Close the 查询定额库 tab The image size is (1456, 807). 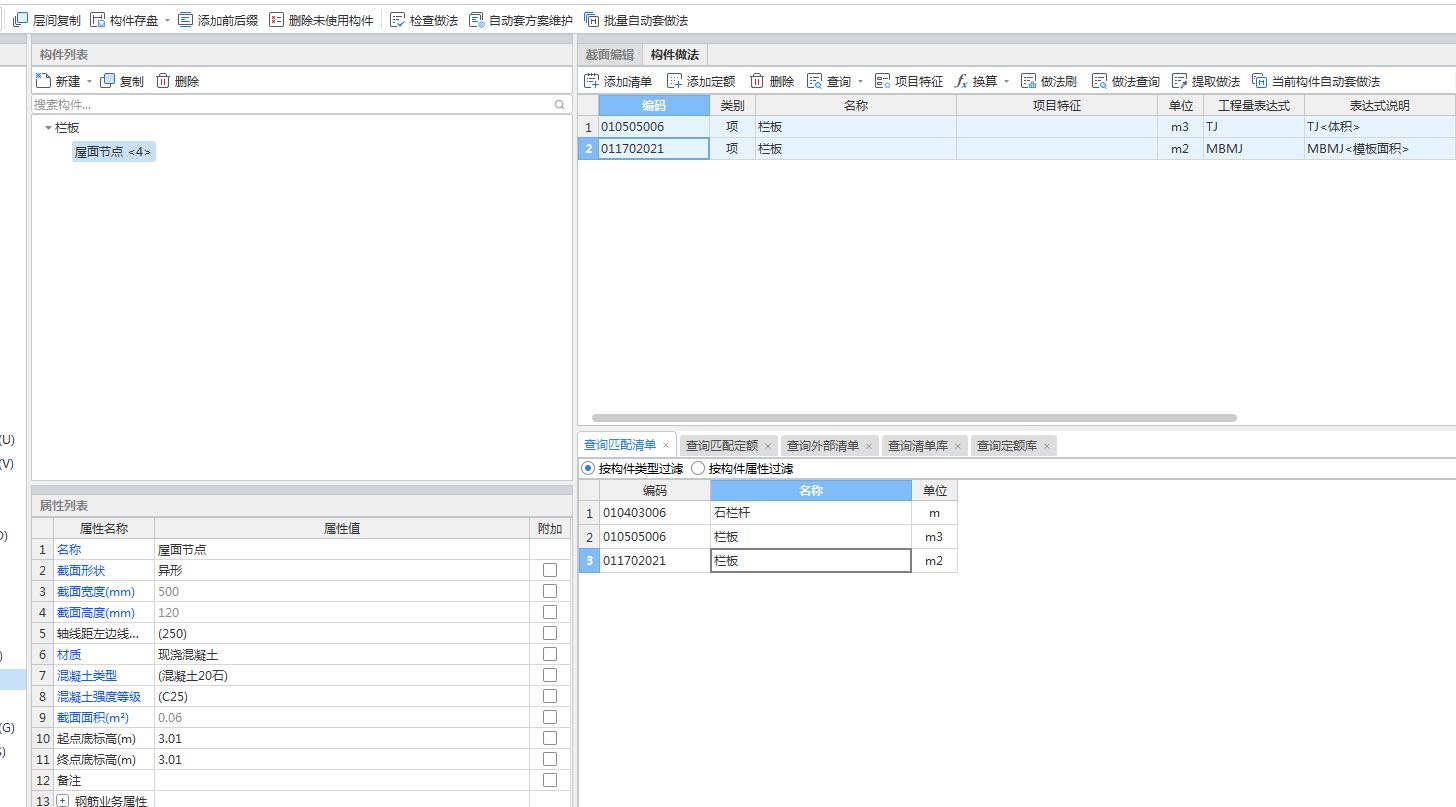pos(1047,446)
